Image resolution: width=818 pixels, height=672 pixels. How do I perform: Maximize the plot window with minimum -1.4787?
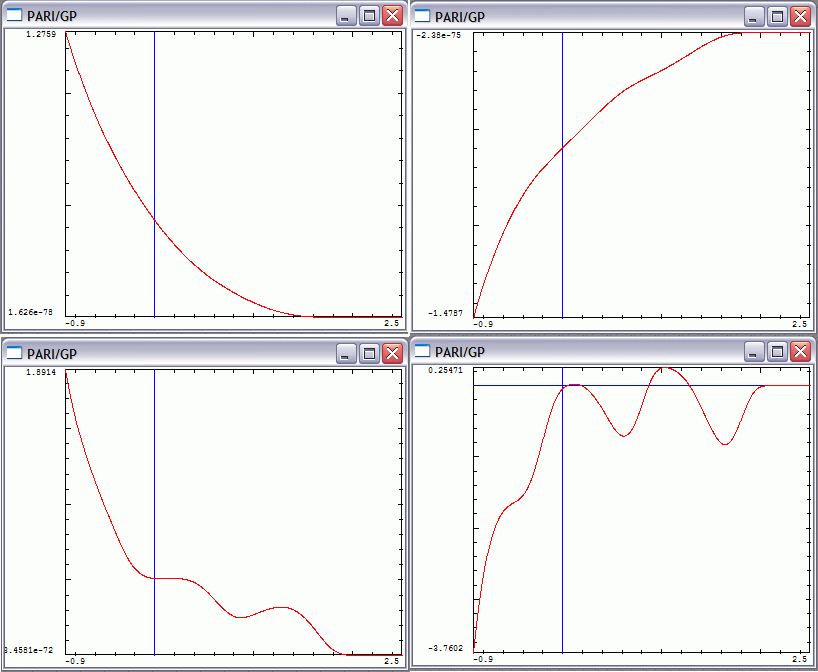[x=776, y=16]
